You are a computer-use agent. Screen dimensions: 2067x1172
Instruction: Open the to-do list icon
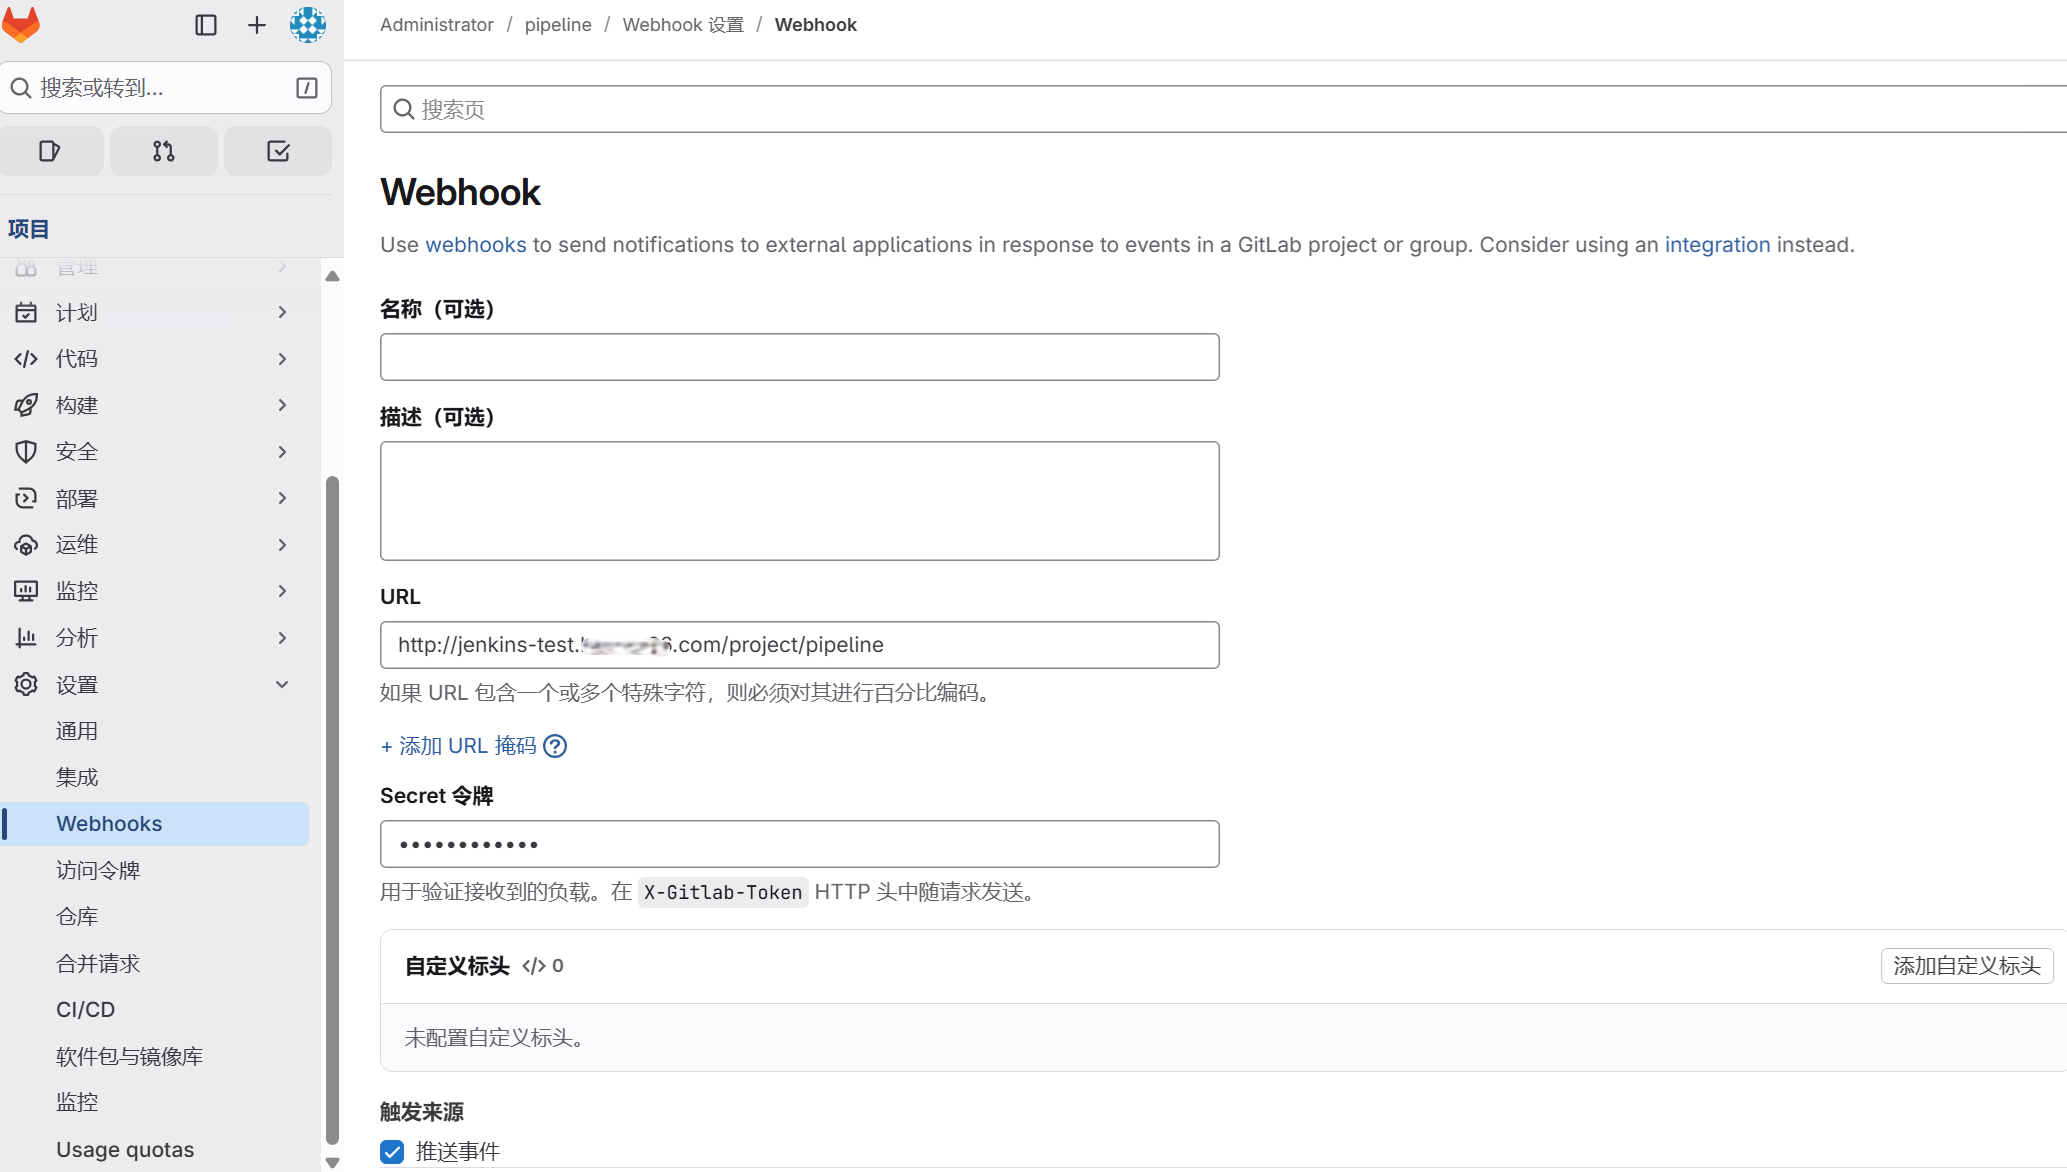tap(278, 151)
